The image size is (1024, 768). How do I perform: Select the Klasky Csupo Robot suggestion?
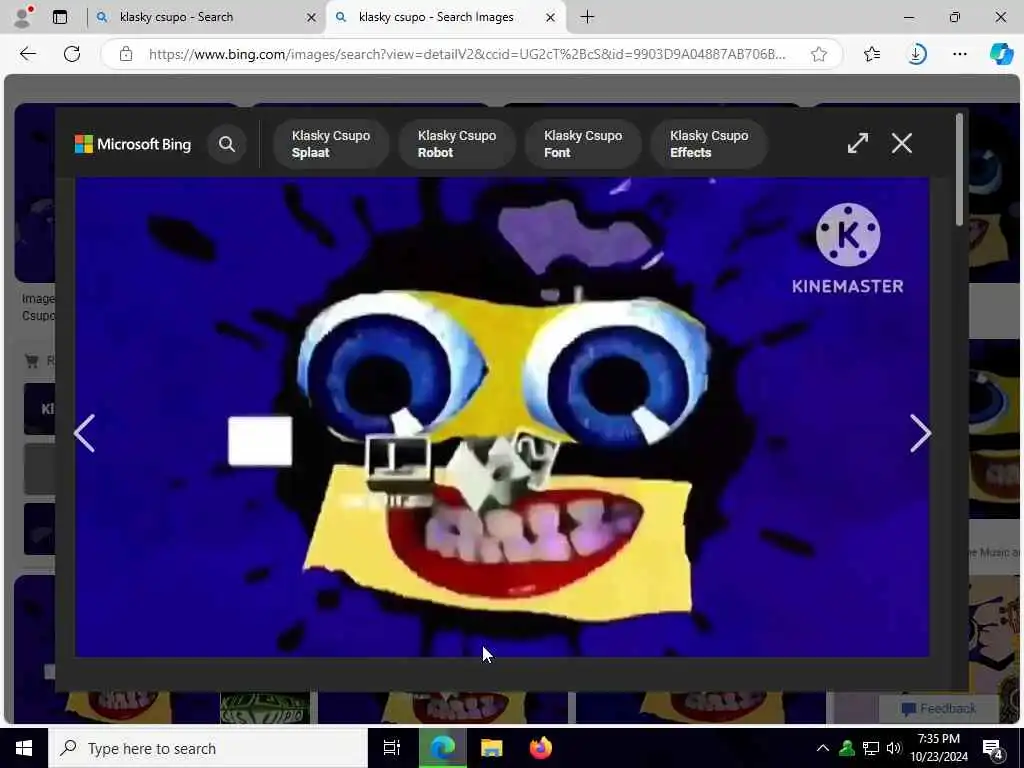click(x=457, y=144)
